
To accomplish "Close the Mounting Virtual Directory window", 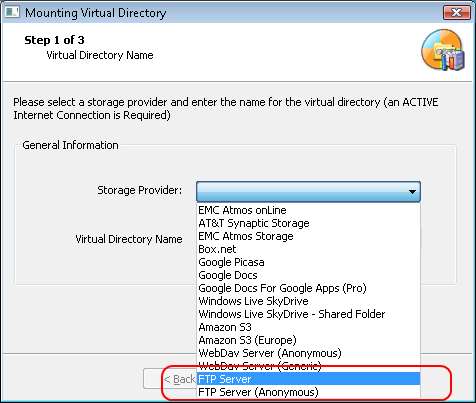I will (x=456, y=13).
